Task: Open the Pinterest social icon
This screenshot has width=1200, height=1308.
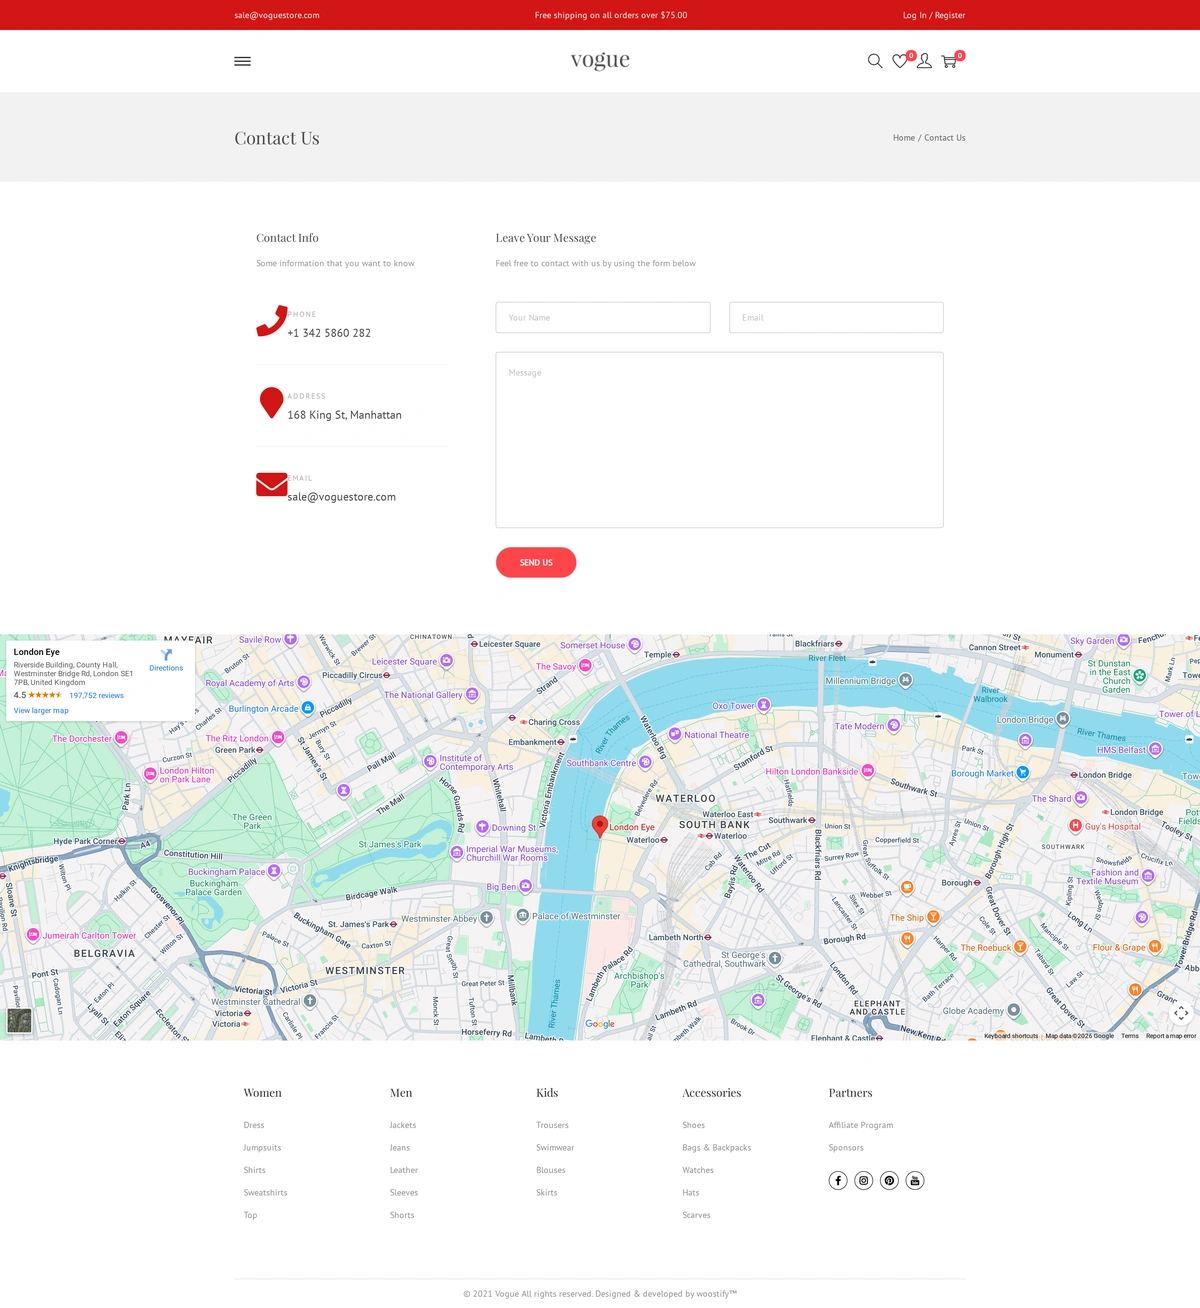Action: tap(889, 1181)
